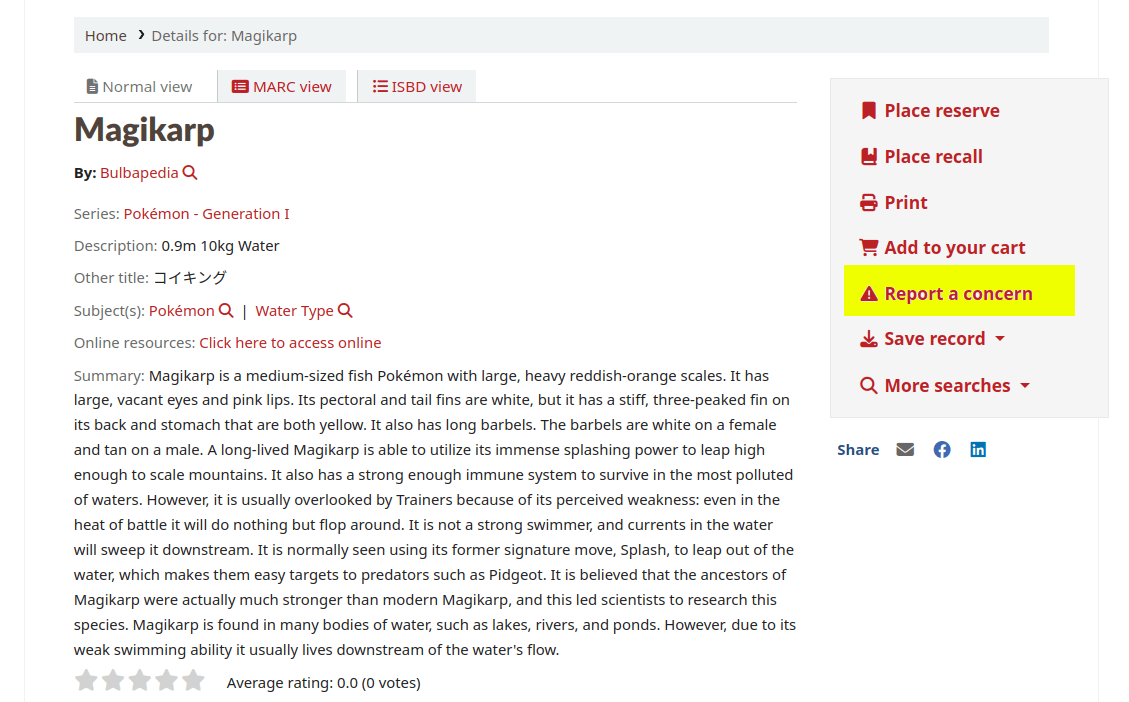Expand the Save record dropdown arrow
This screenshot has width=1129, height=702.
point(1000,338)
